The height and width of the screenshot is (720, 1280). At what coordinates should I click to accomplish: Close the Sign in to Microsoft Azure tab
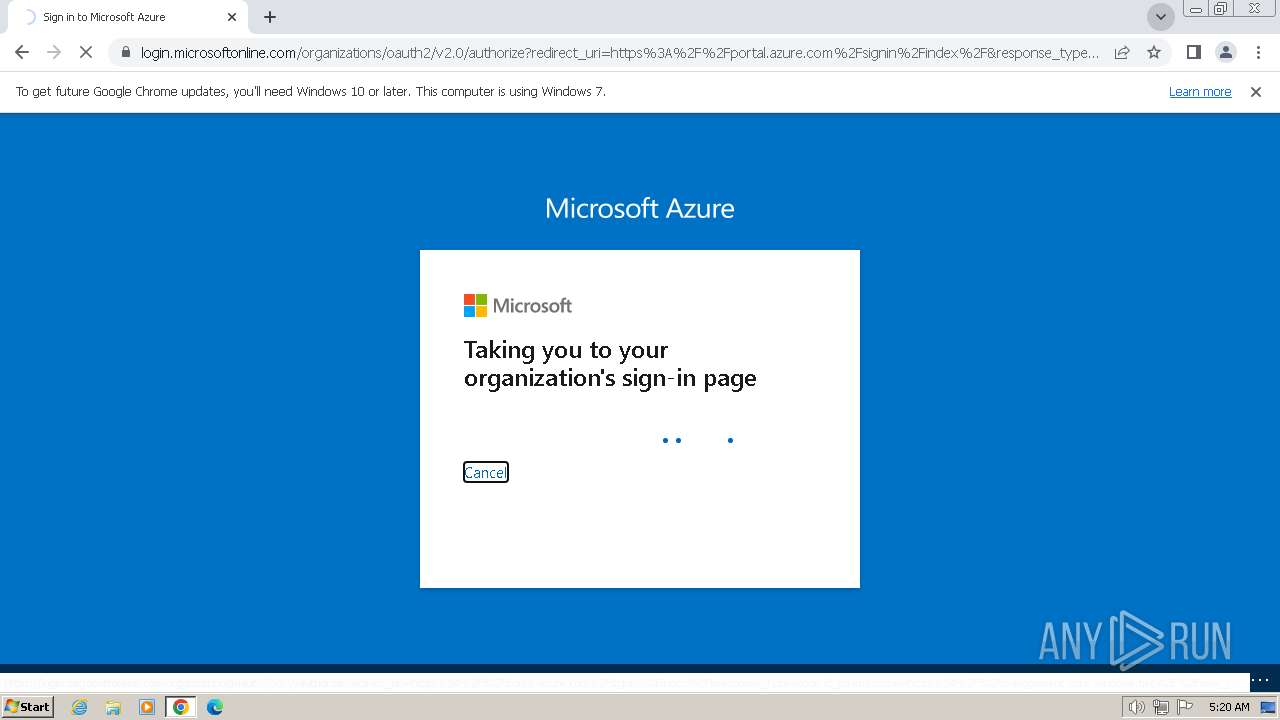tap(232, 17)
